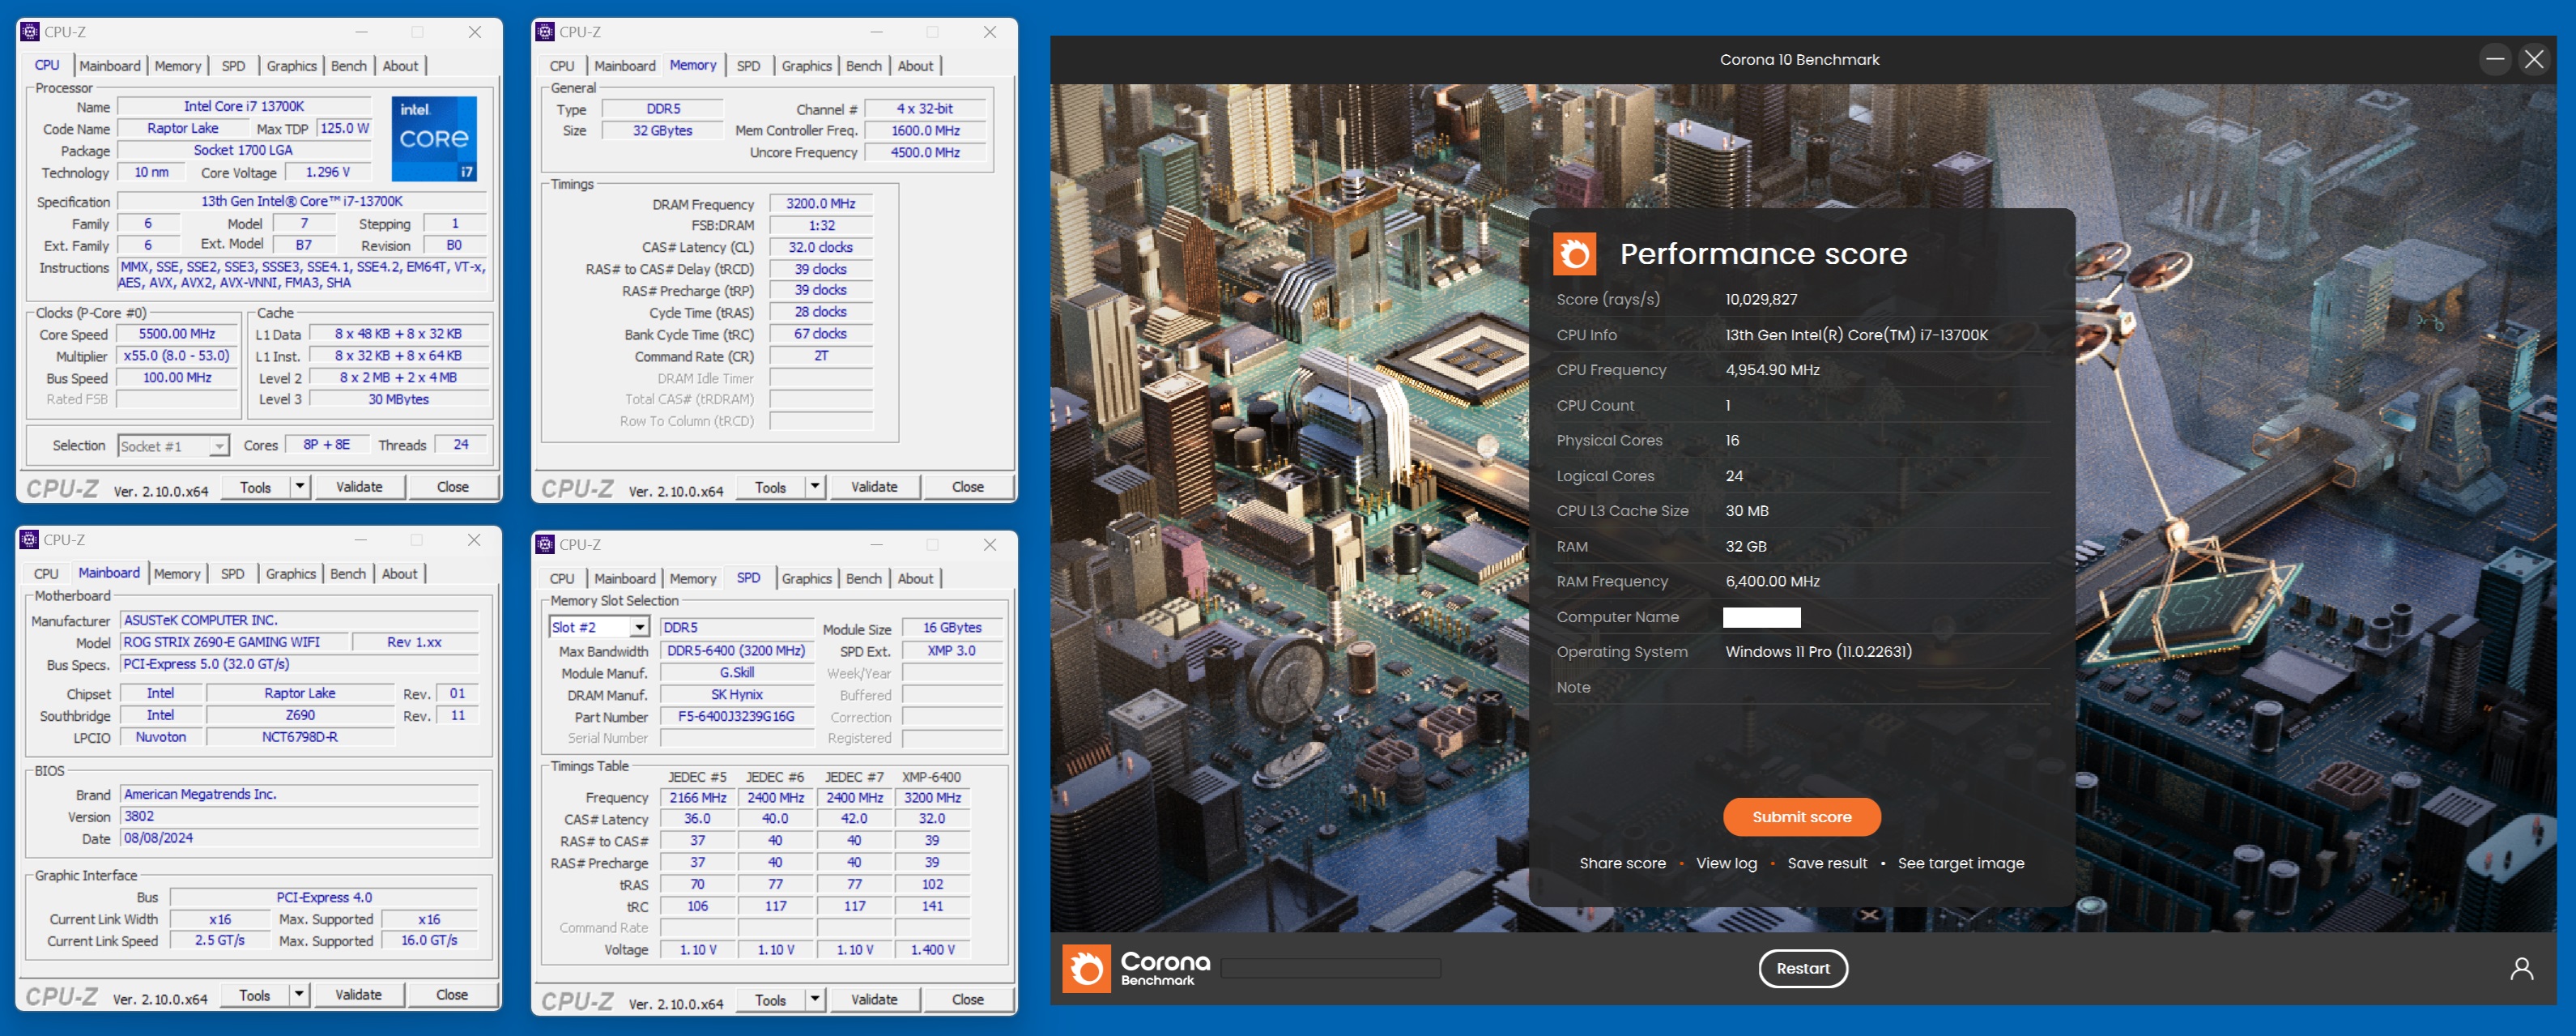Viewport: 2576px width, 1036px height.
Task: Minimize the Corona 10 Benchmark window
Action: click(2495, 59)
